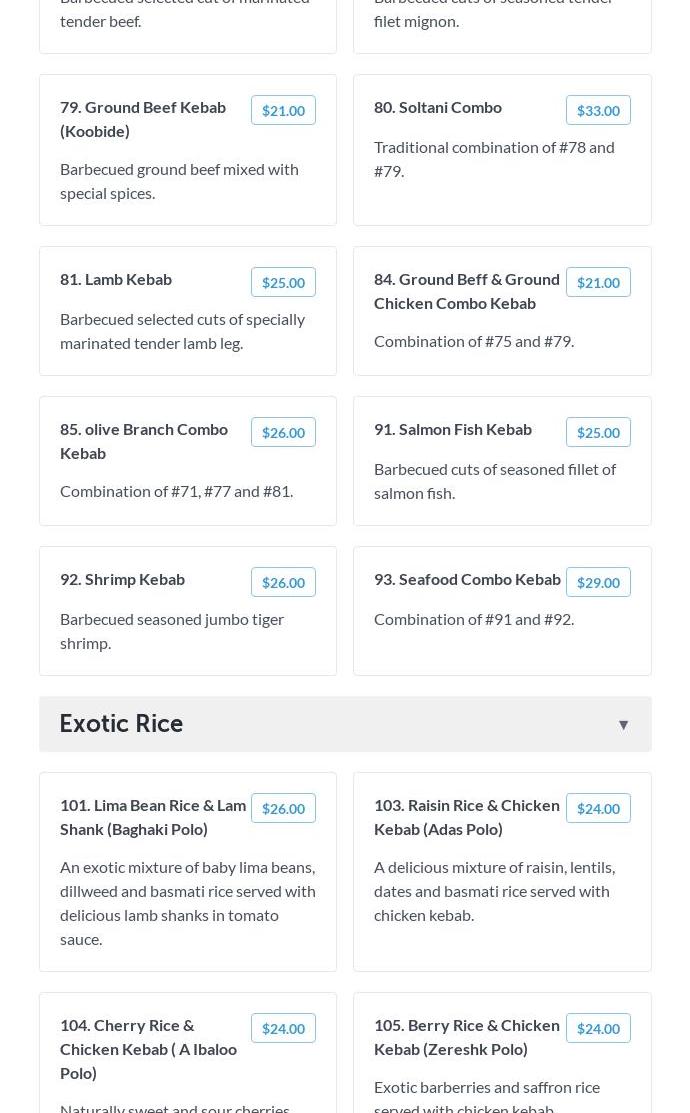Select the 92. Shrimp Kebab title
This screenshot has height=1113, width=690.
click(122, 579)
